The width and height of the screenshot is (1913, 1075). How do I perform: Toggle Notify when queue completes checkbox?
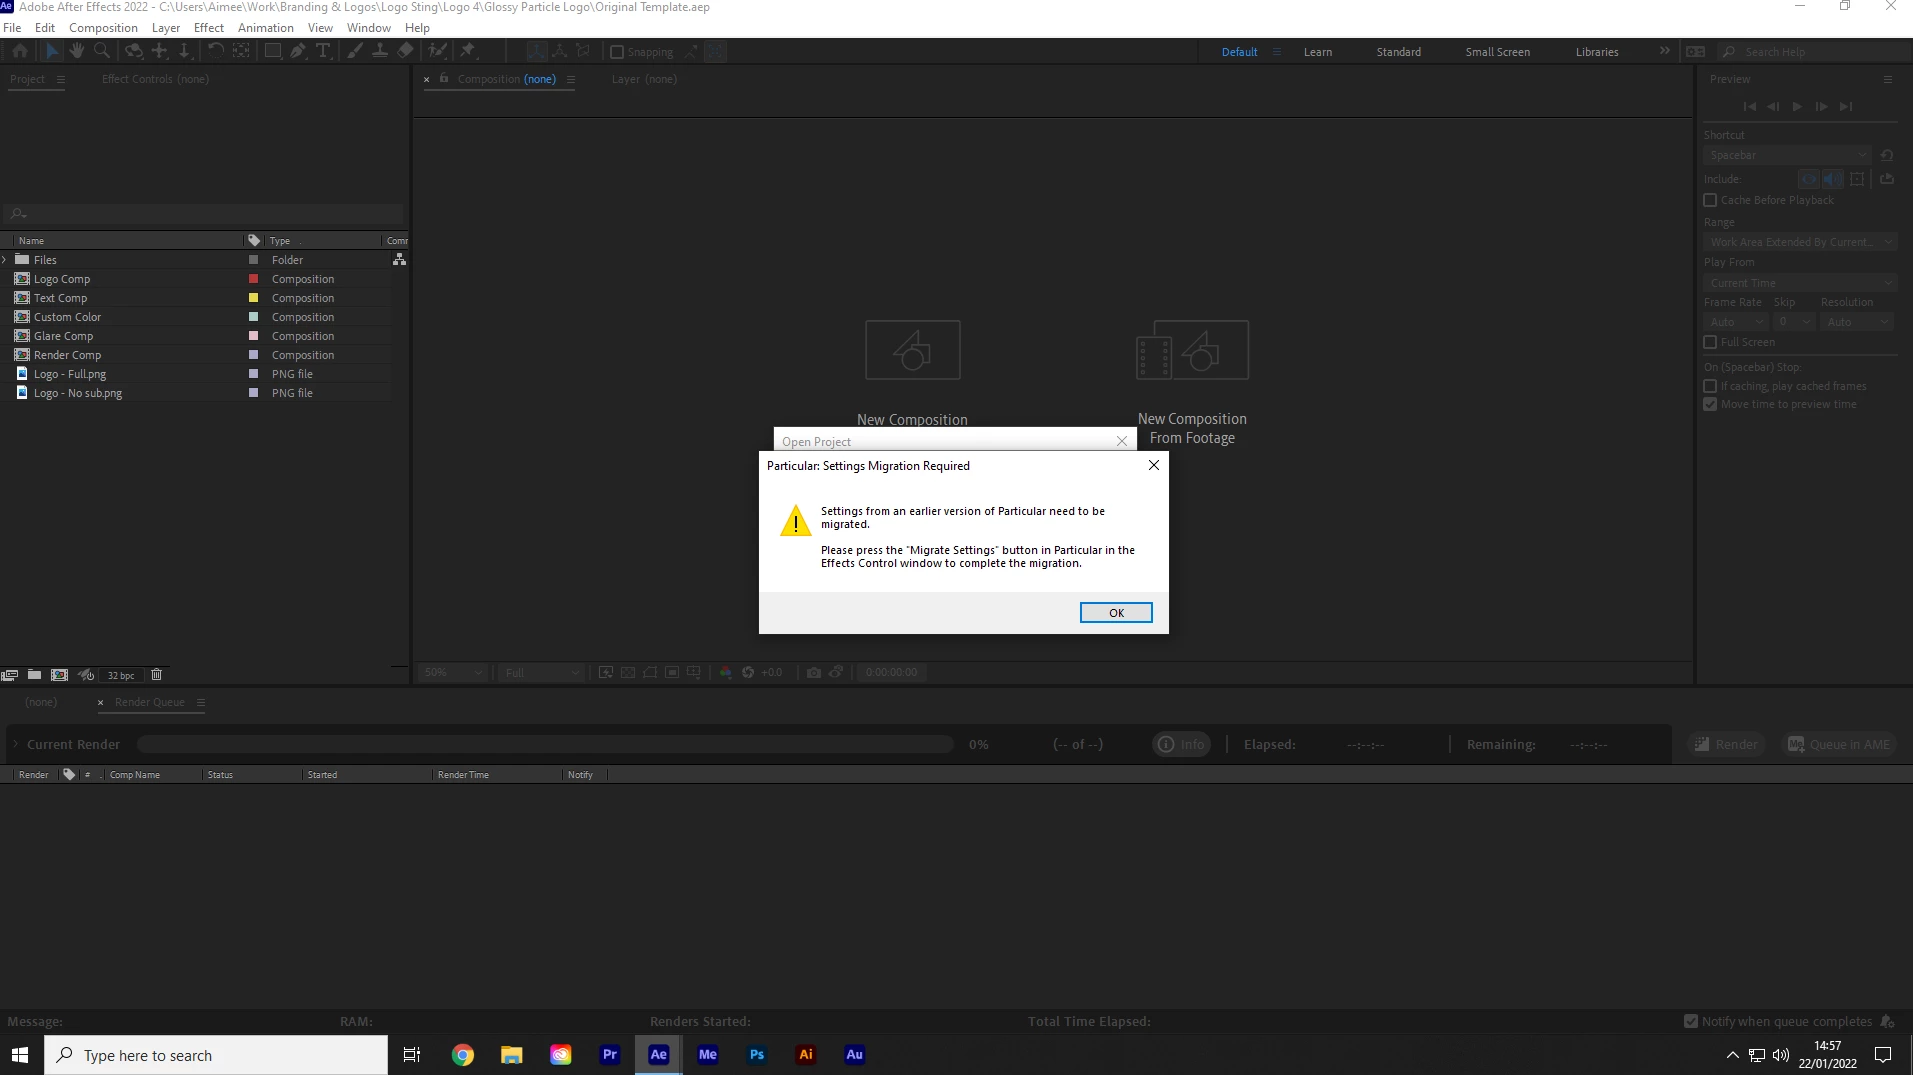click(x=1691, y=1021)
